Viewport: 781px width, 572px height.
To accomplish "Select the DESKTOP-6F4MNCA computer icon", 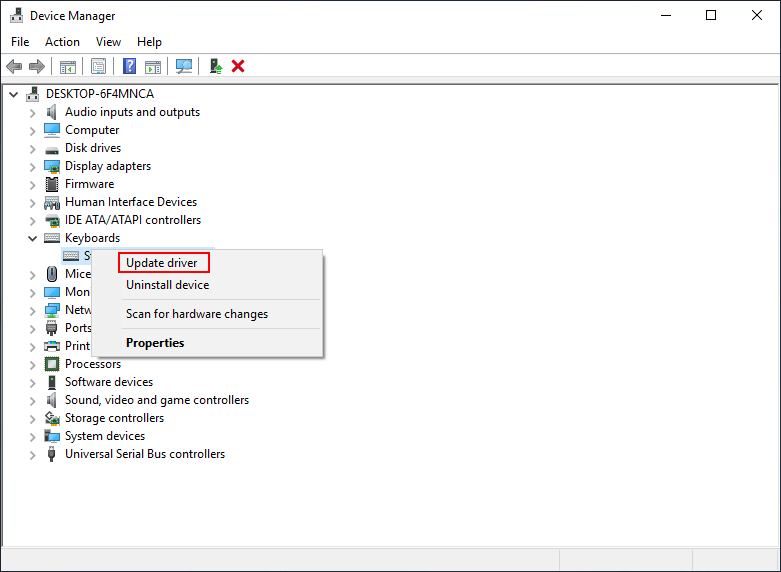I will [x=33, y=94].
